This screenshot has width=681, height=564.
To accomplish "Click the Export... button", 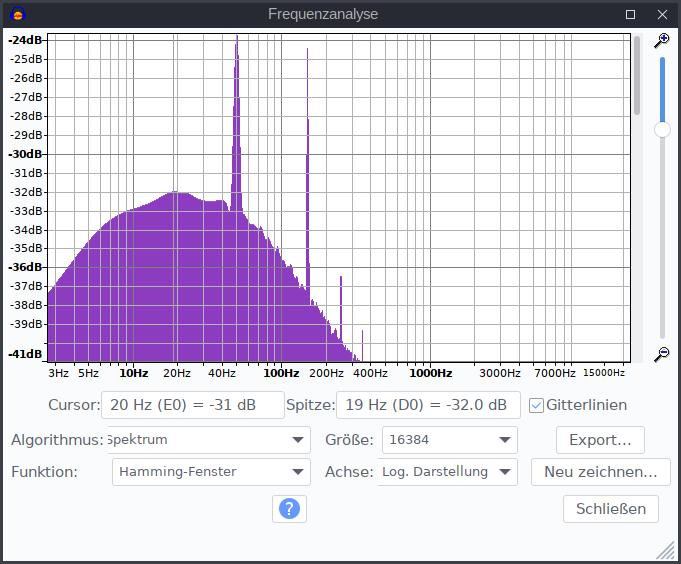I will click(x=600, y=440).
